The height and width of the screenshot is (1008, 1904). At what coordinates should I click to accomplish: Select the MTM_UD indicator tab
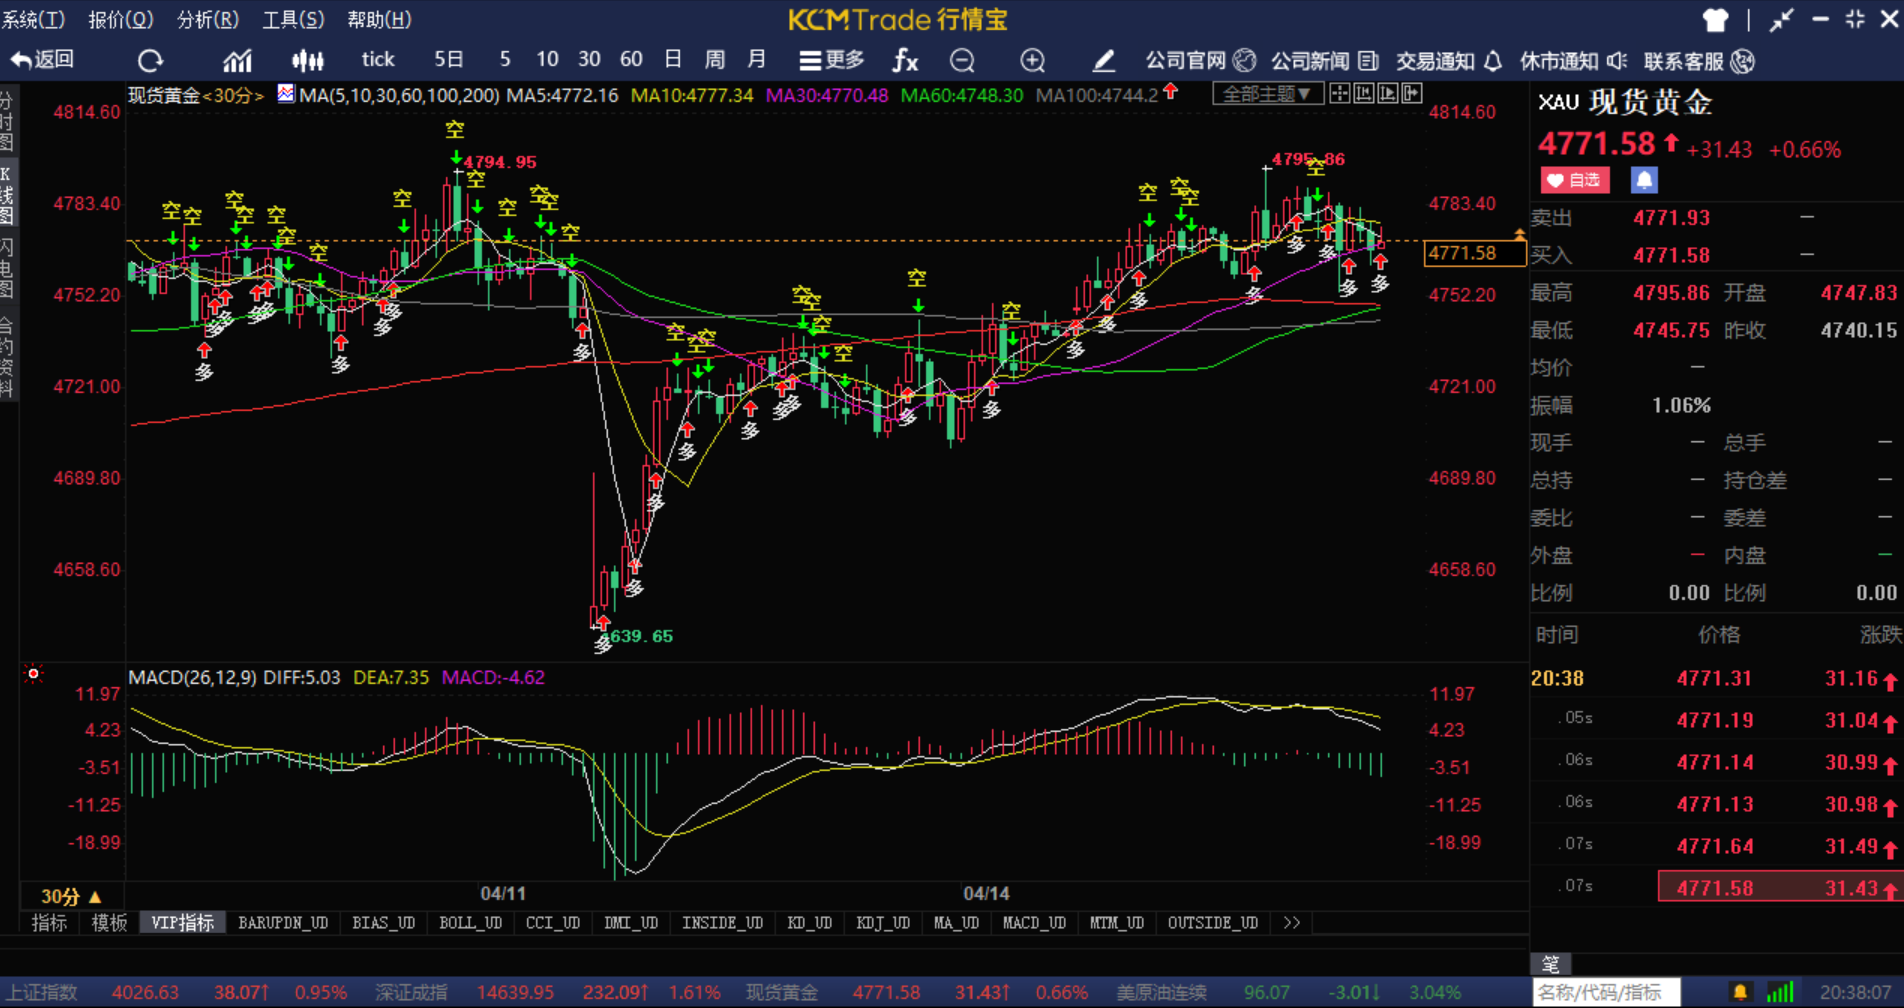(1117, 923)
